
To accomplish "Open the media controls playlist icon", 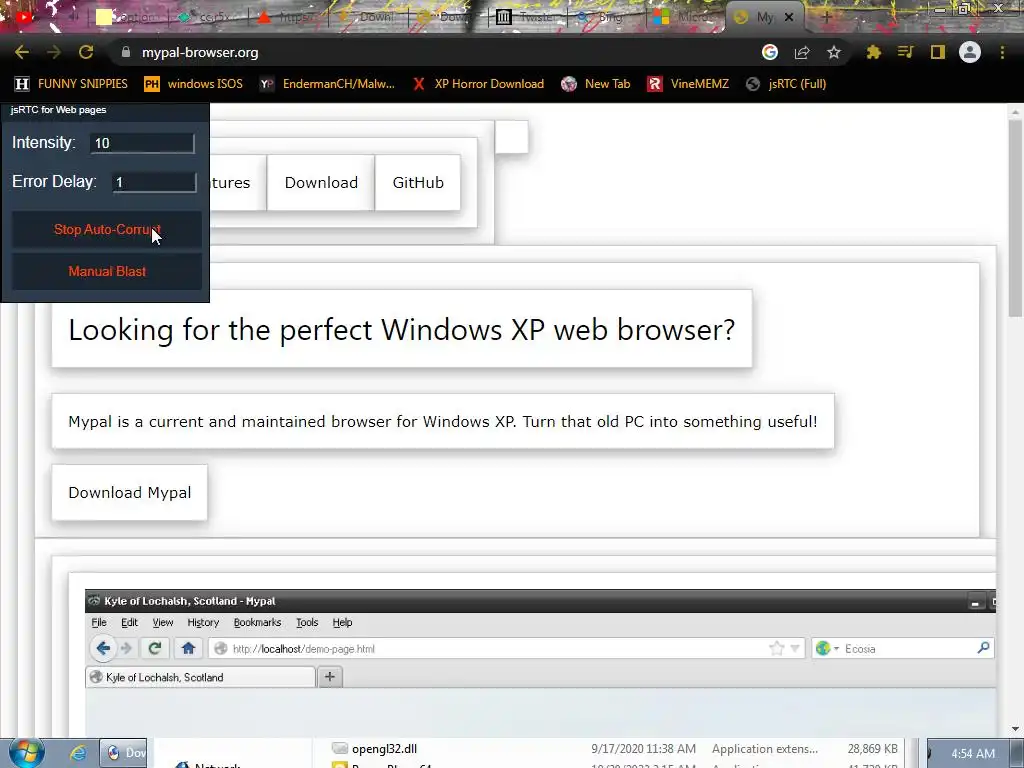I will 905,52.
